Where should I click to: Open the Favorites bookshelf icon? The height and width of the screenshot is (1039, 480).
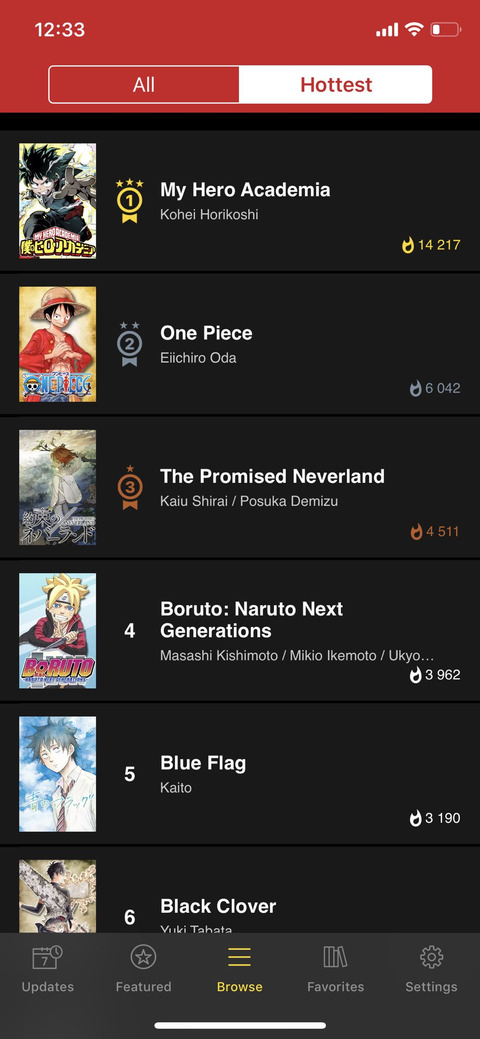pos(335,957)
